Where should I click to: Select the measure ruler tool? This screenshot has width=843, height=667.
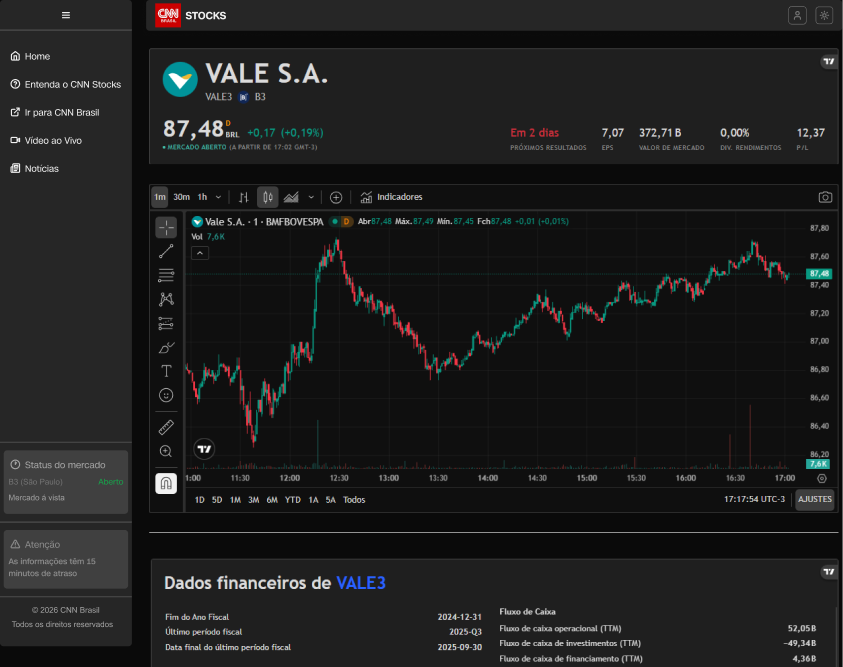166,427
